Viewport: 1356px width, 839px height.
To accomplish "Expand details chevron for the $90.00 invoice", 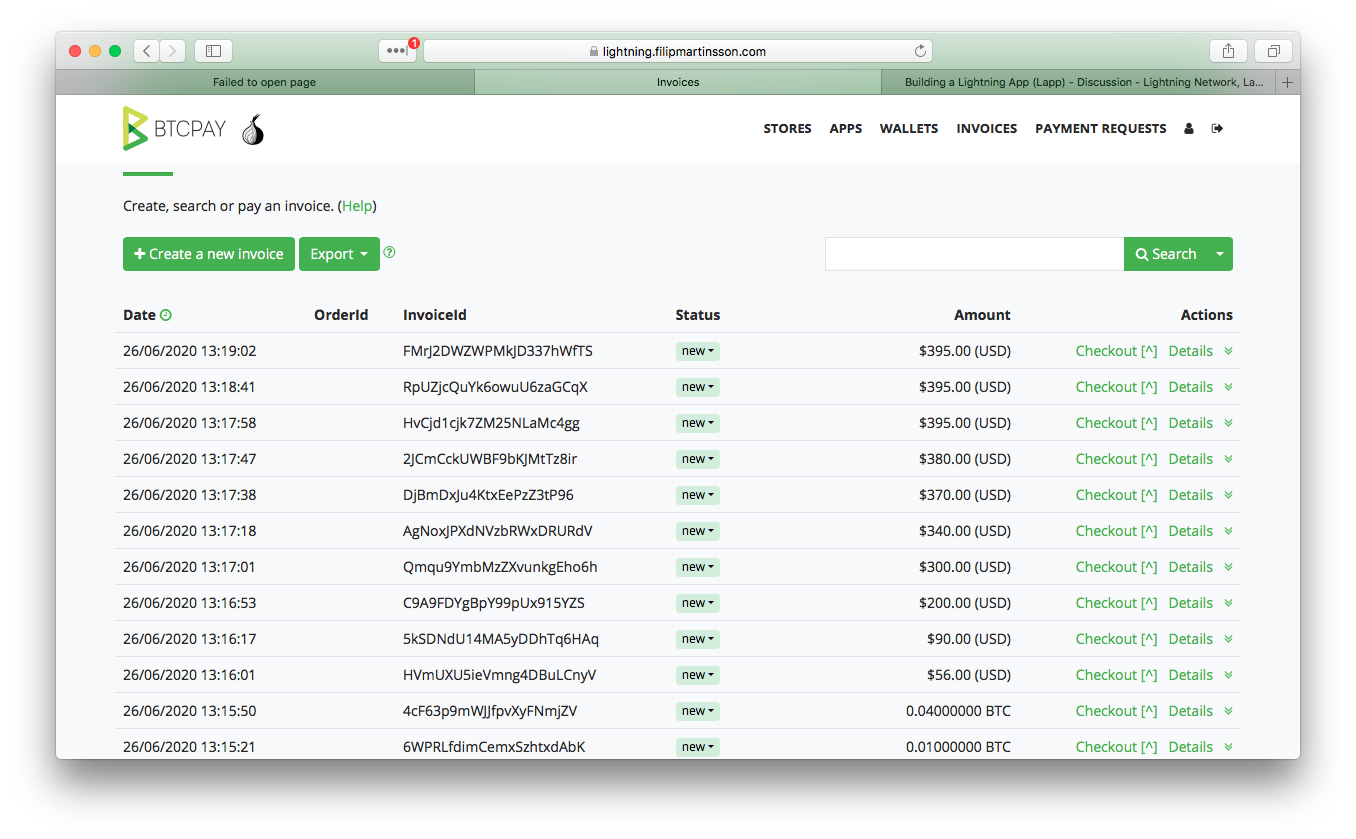I will pos(1228,639).
